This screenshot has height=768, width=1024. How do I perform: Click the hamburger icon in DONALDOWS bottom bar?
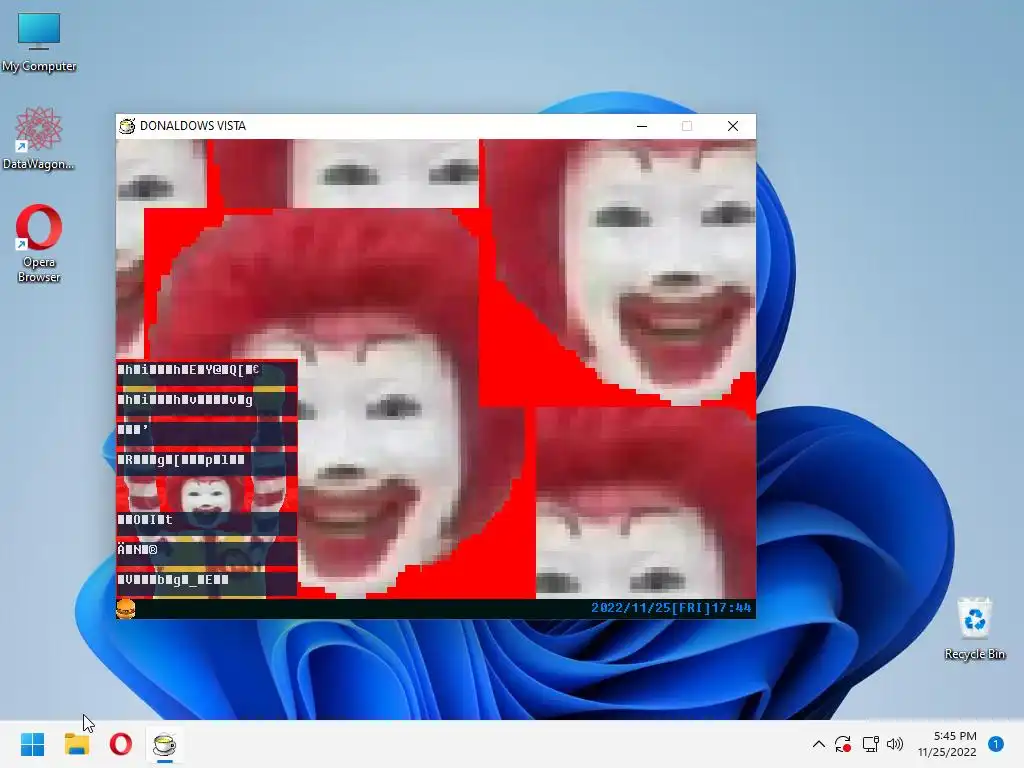click(126, 609)
